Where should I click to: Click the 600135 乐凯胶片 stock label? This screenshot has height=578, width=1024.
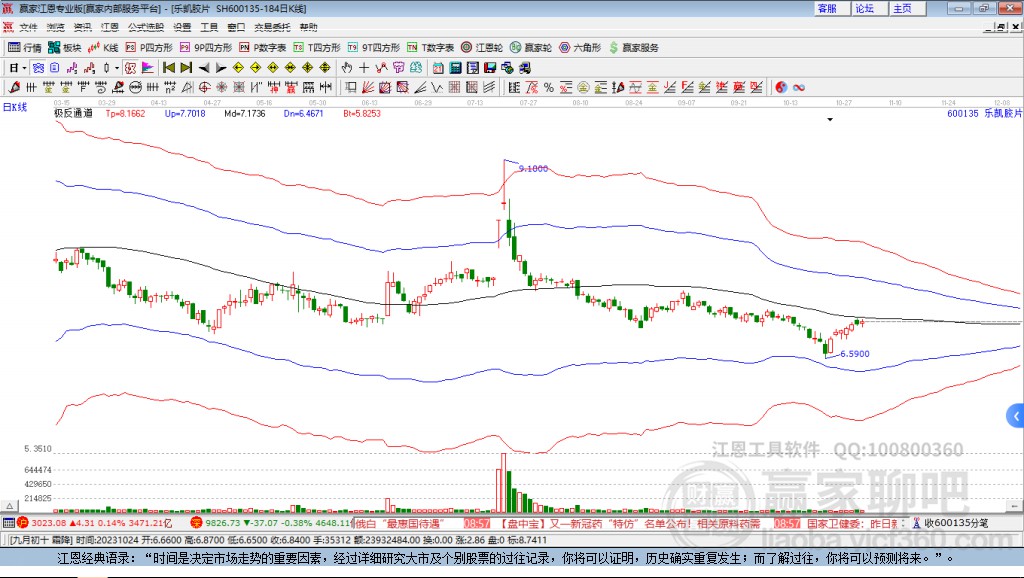984,114
